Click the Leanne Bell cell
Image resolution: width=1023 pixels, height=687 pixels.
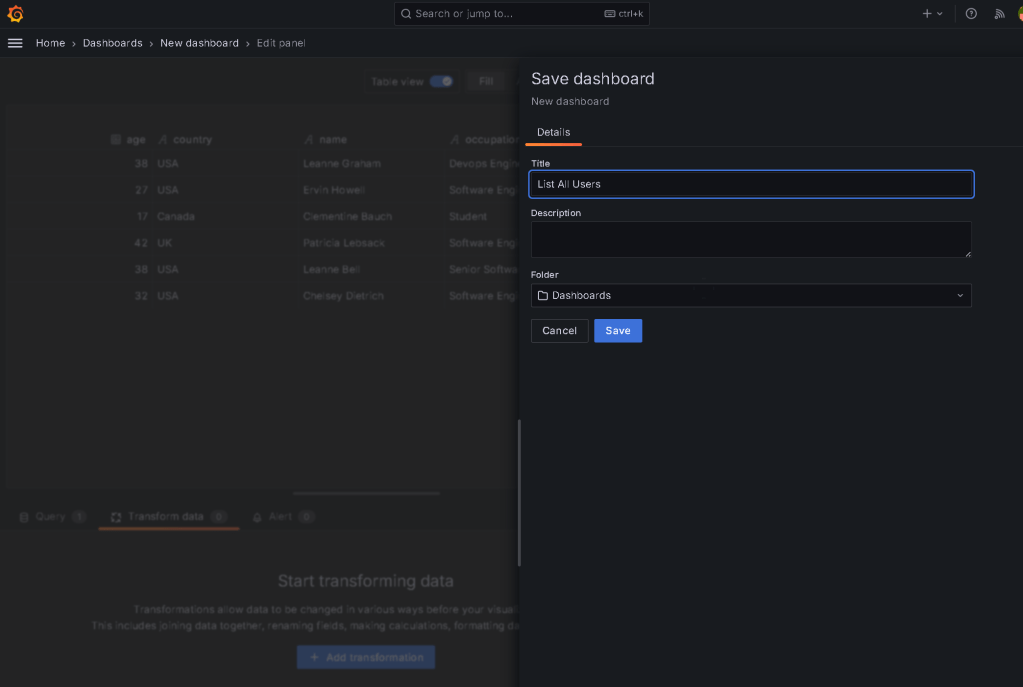[331, 269]
